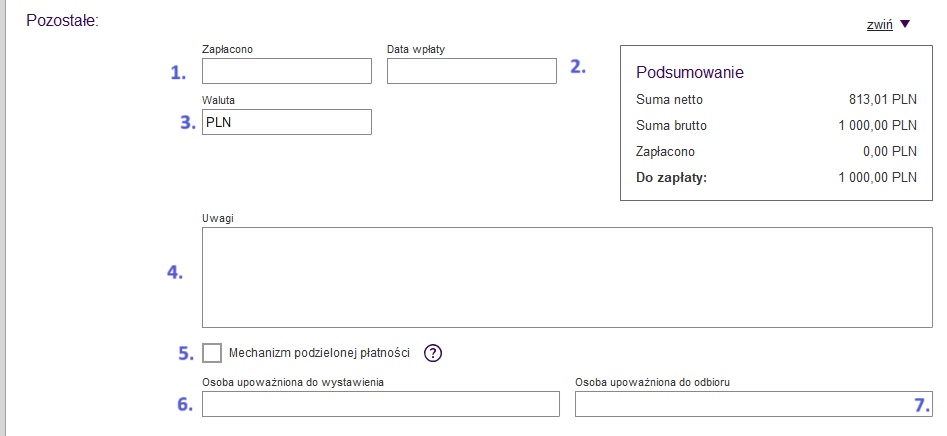The width and height of the screenshot is (947, 436).
Task: Click the Podsumowanie heading
Action: point(690,73)
